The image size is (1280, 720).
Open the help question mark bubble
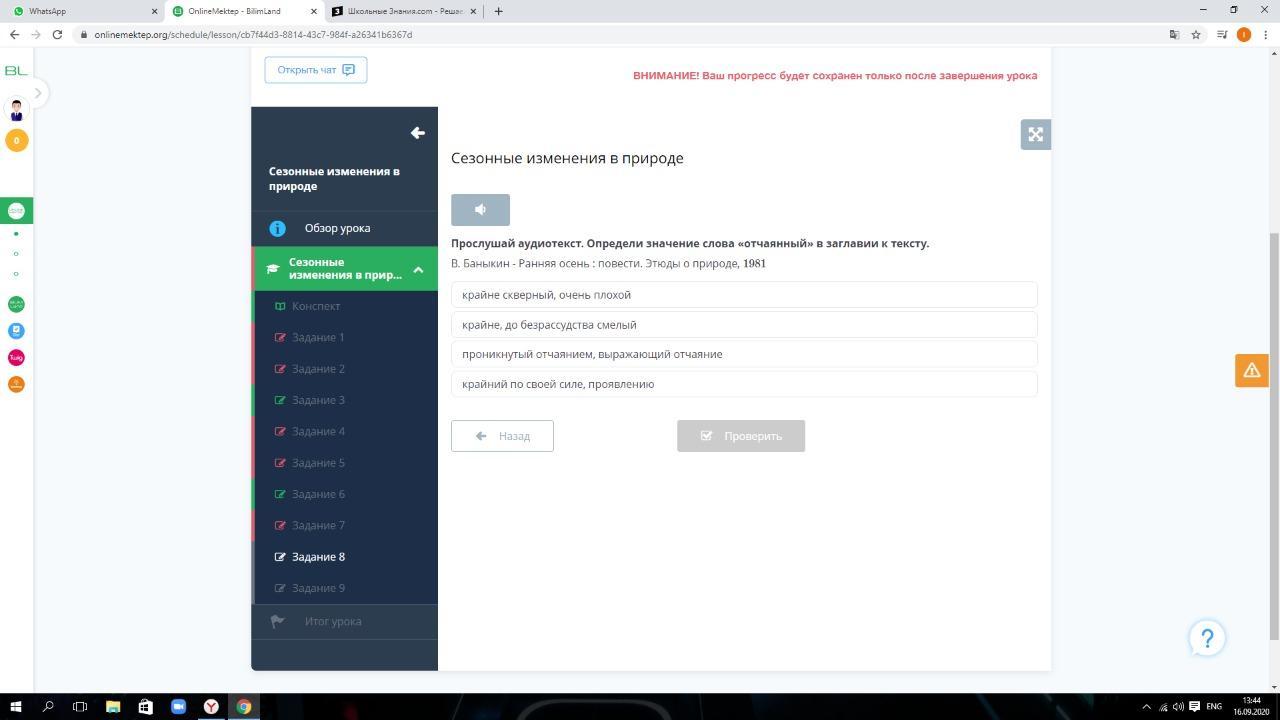click(1207, 638)
